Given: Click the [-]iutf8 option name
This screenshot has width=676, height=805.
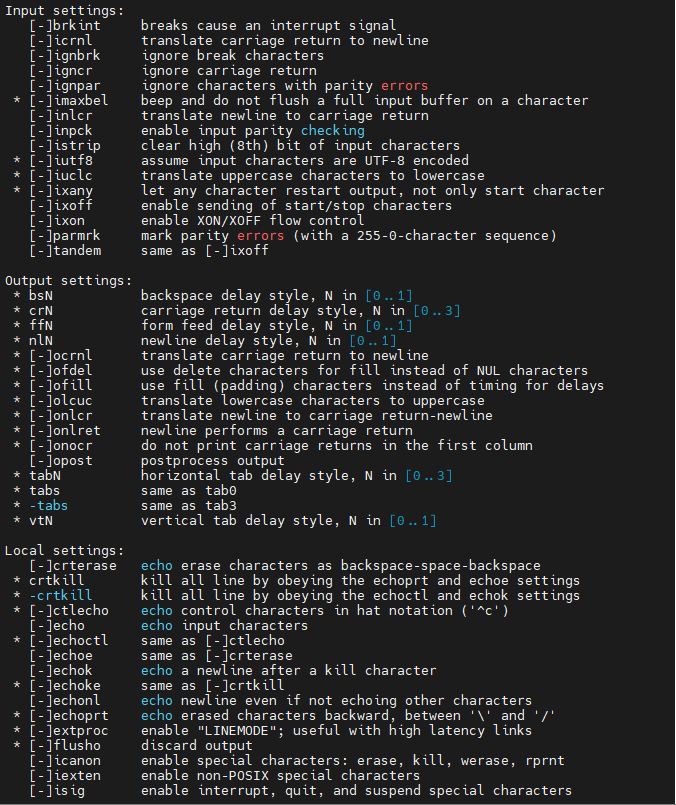Looking at the screenshot, I should [60, 160].
